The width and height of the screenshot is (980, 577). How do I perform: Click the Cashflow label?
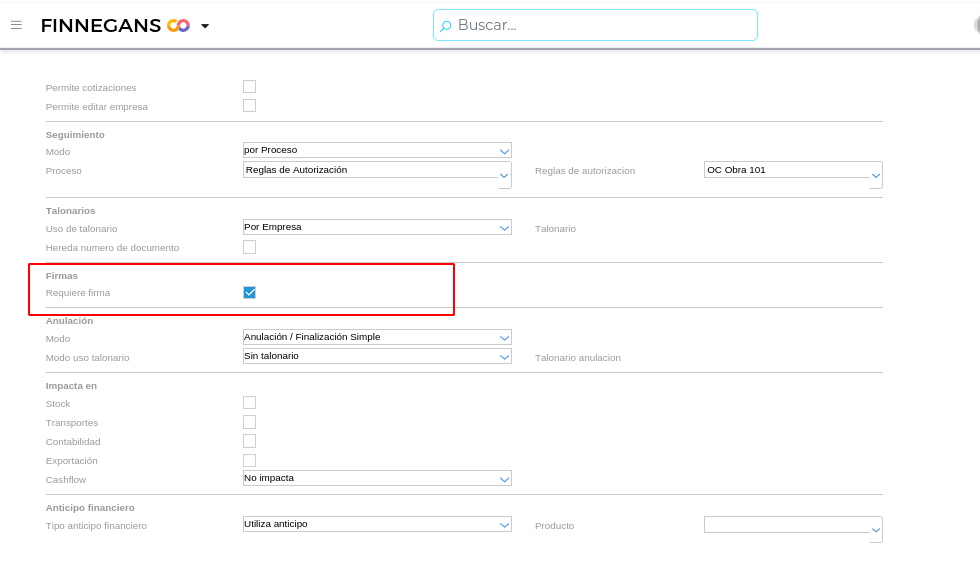click(x=66, y=479)
